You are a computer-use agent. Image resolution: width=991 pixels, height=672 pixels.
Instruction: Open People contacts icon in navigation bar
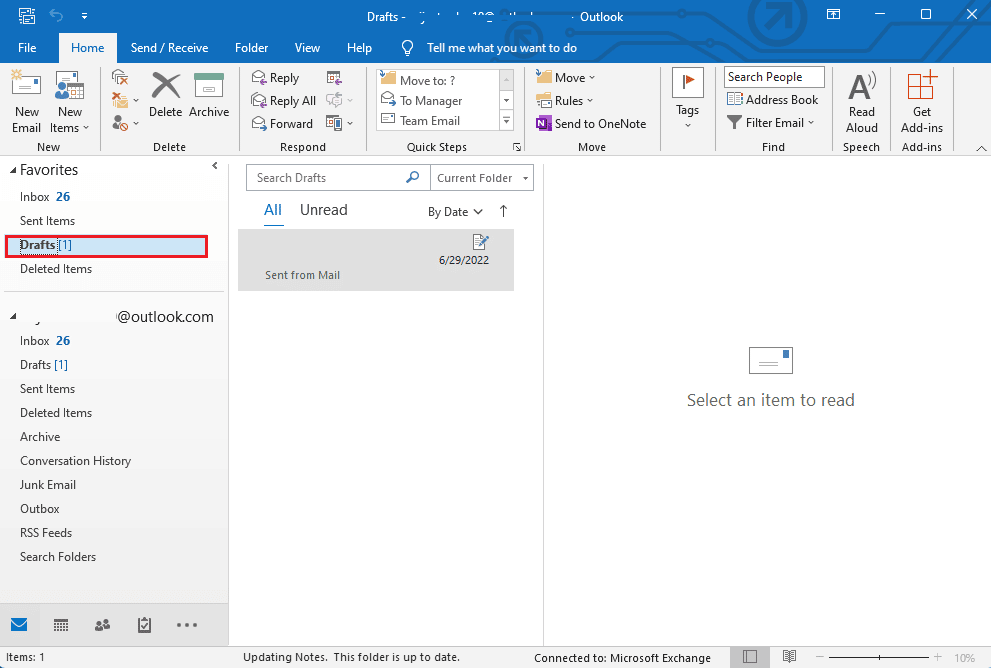pyautogui.click(x=102, y=625)
